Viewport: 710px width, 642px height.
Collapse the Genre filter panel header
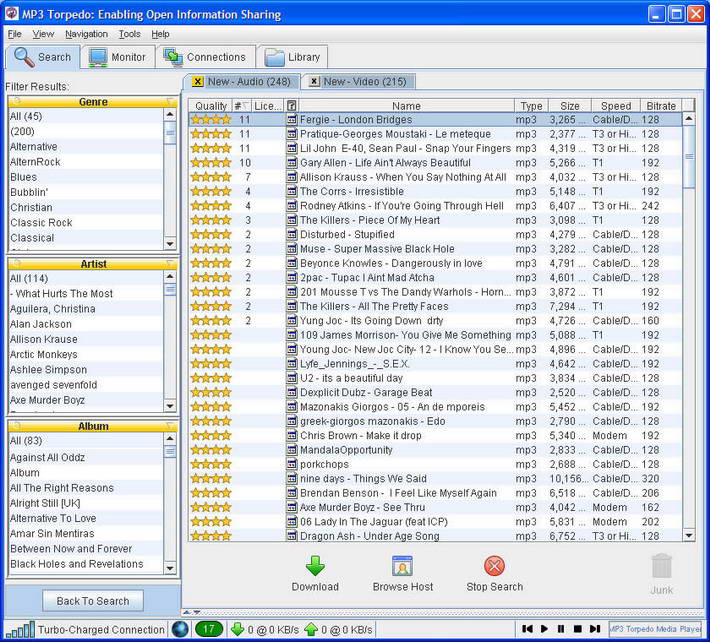coord(93,102)
